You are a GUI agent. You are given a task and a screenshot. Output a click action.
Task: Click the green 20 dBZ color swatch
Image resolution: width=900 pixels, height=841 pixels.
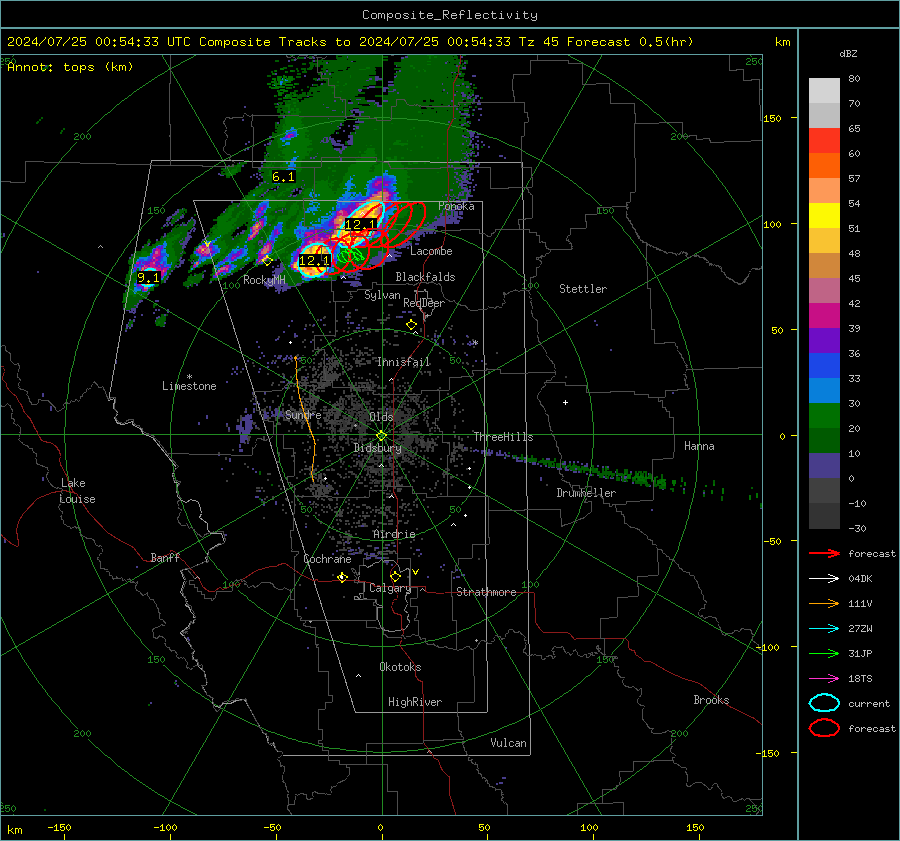click(824, 416)
